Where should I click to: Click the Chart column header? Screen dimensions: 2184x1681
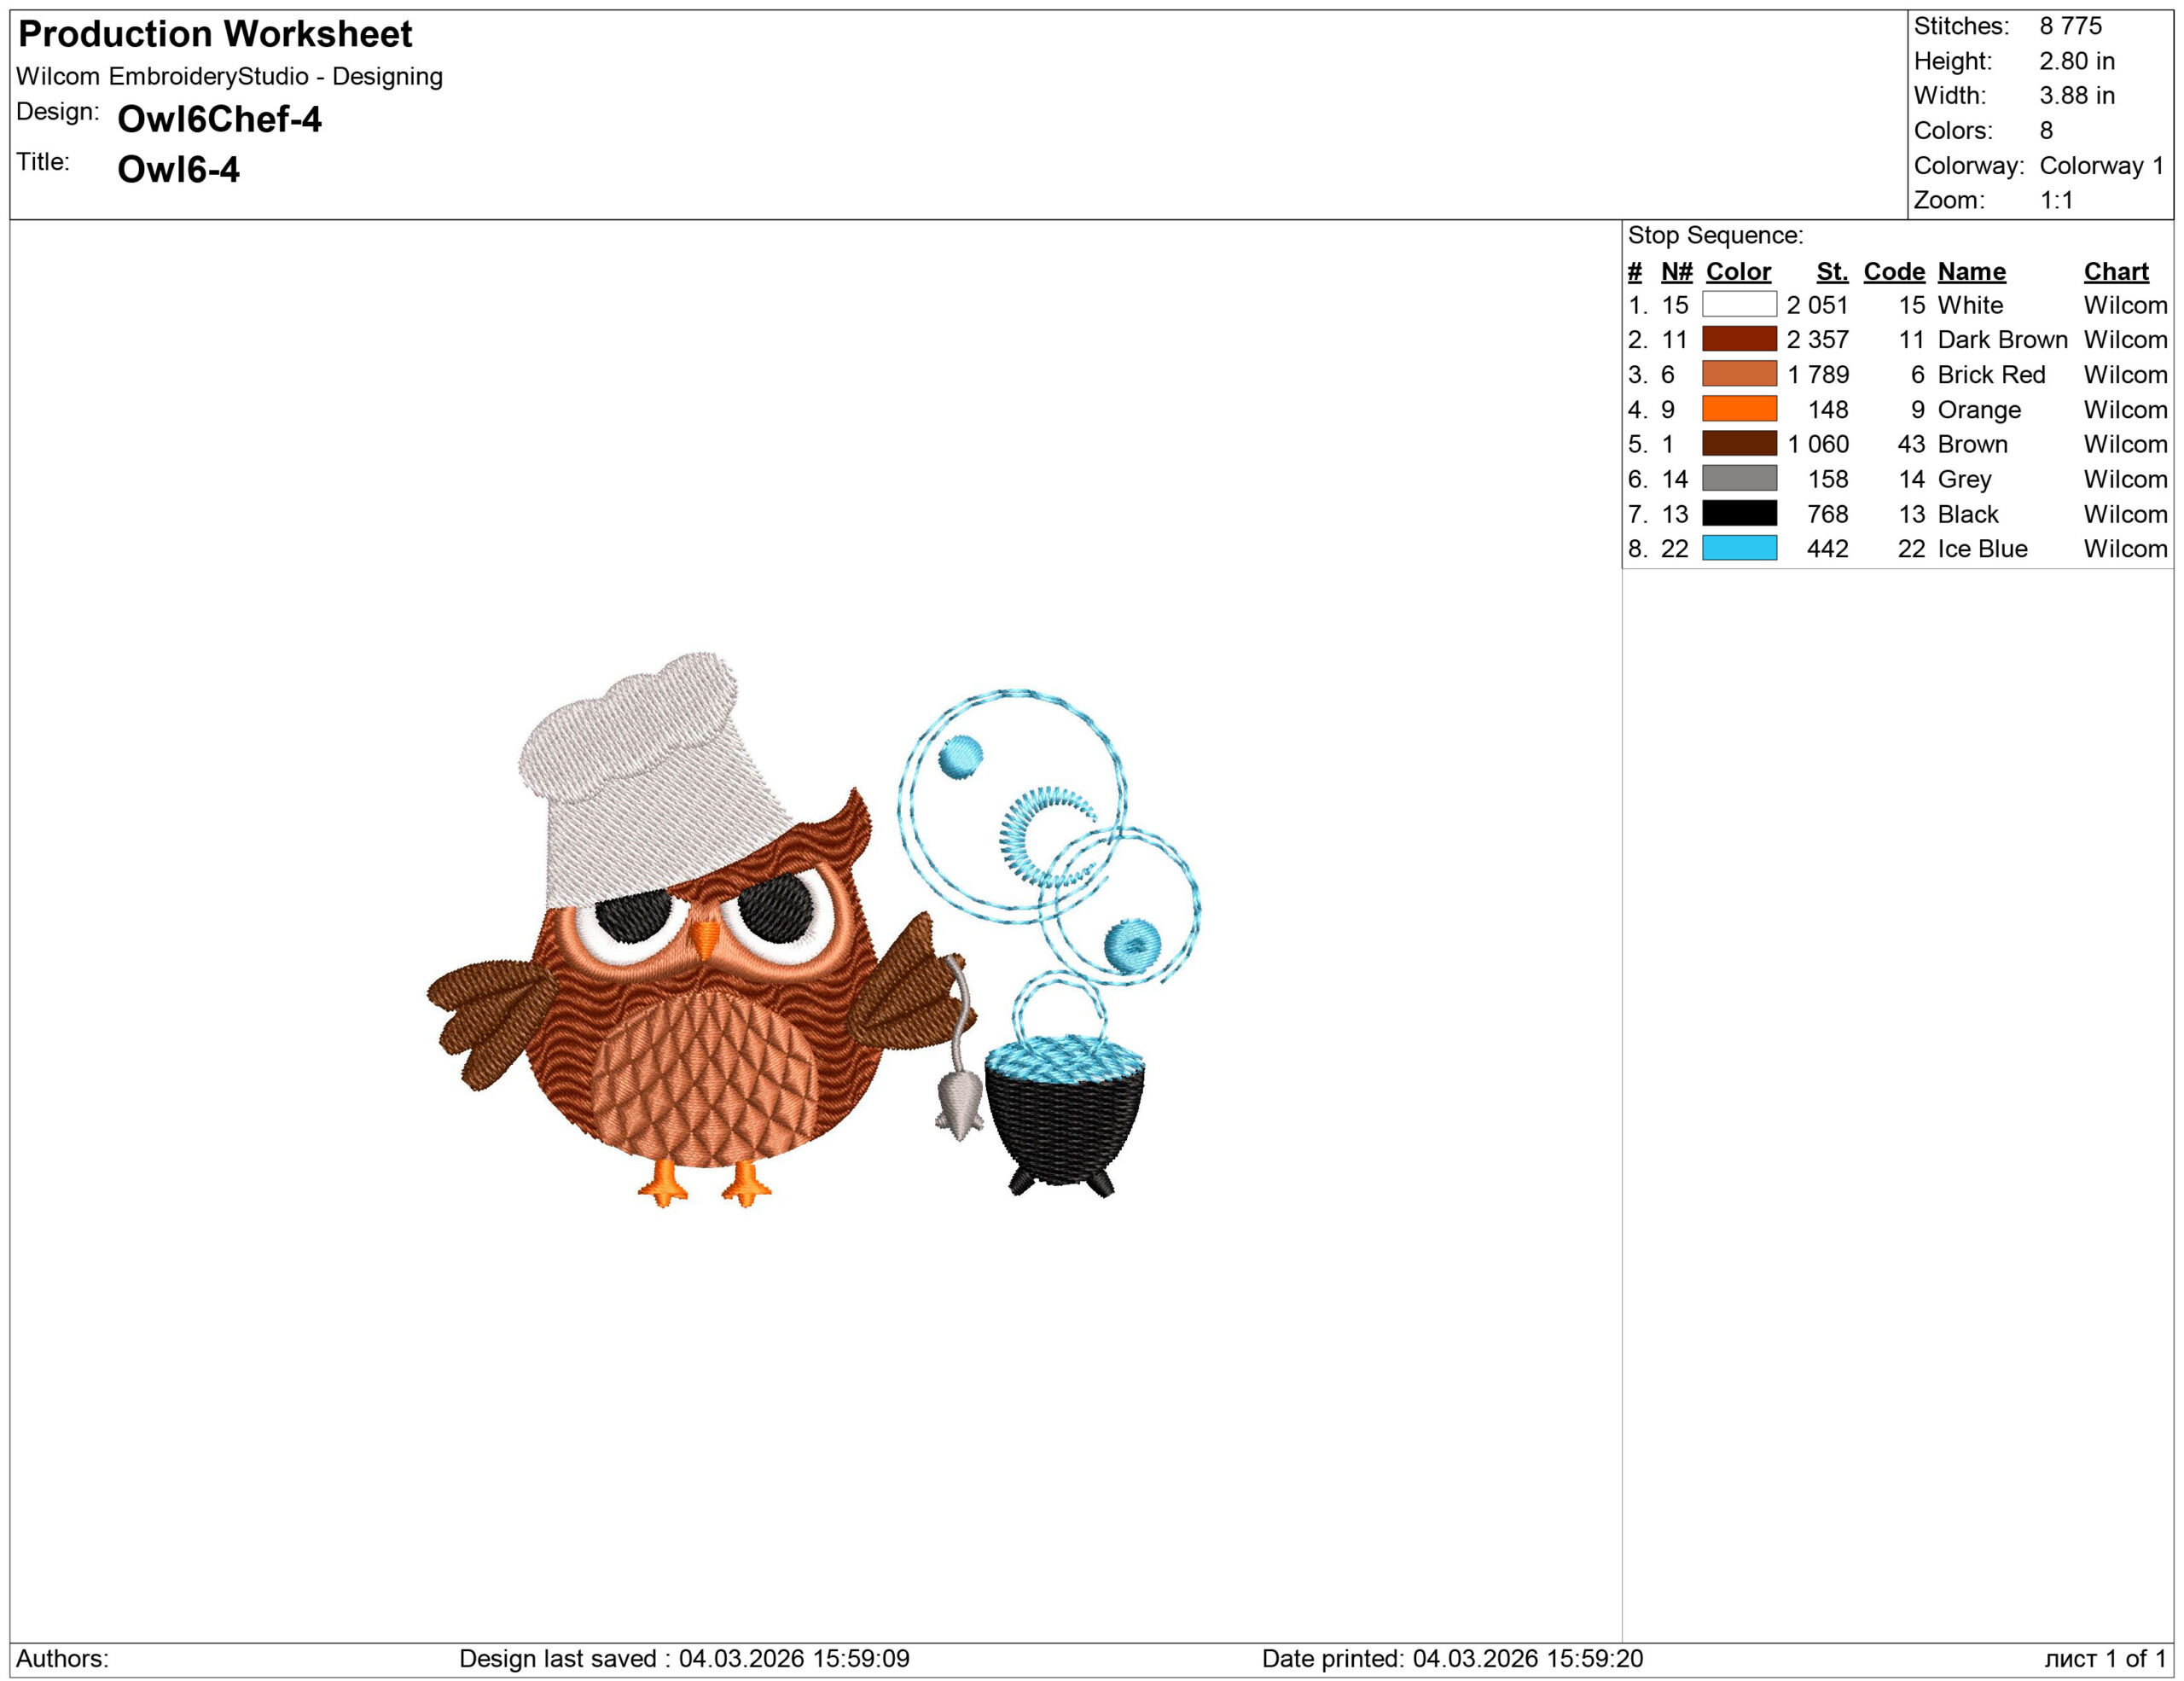pyautogui.click(x=2116, y=271)
